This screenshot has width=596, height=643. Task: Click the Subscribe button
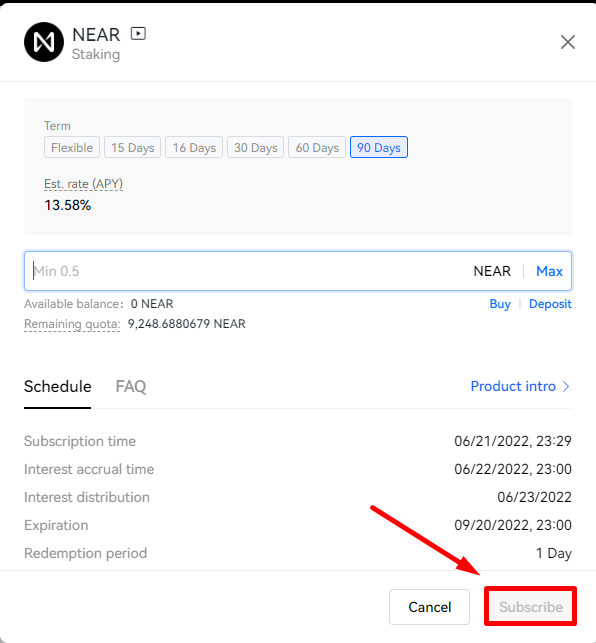point(531,607)
